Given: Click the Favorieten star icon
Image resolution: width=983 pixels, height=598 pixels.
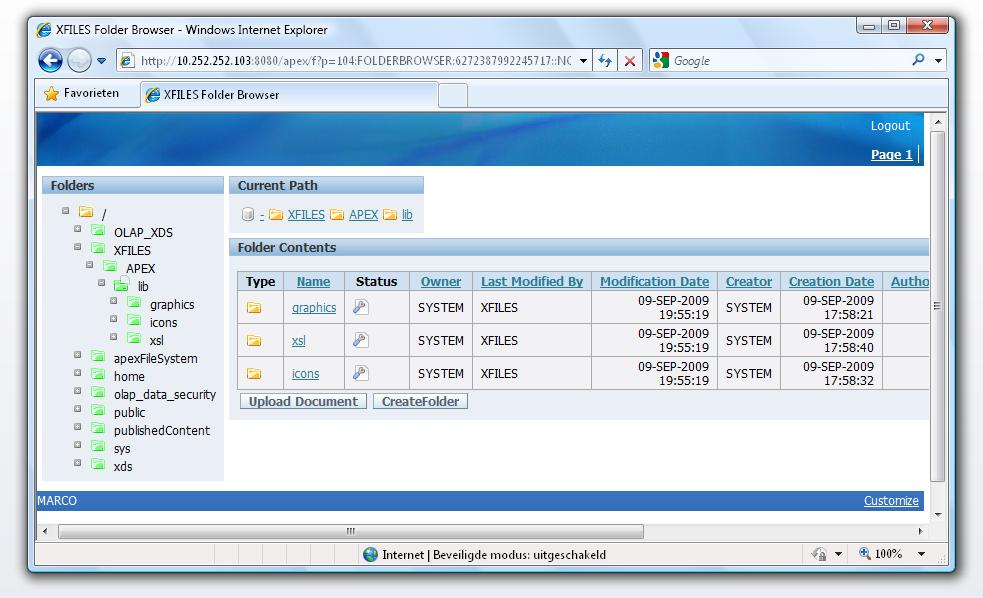Looking at the screenshot, I should pos(51,94).
